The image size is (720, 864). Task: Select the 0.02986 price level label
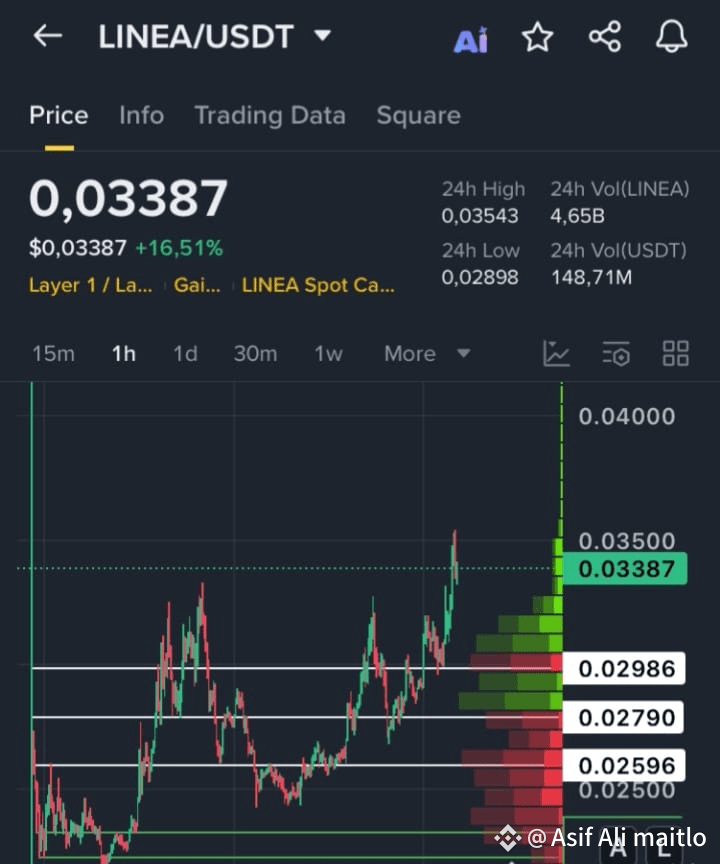[624, 668]
